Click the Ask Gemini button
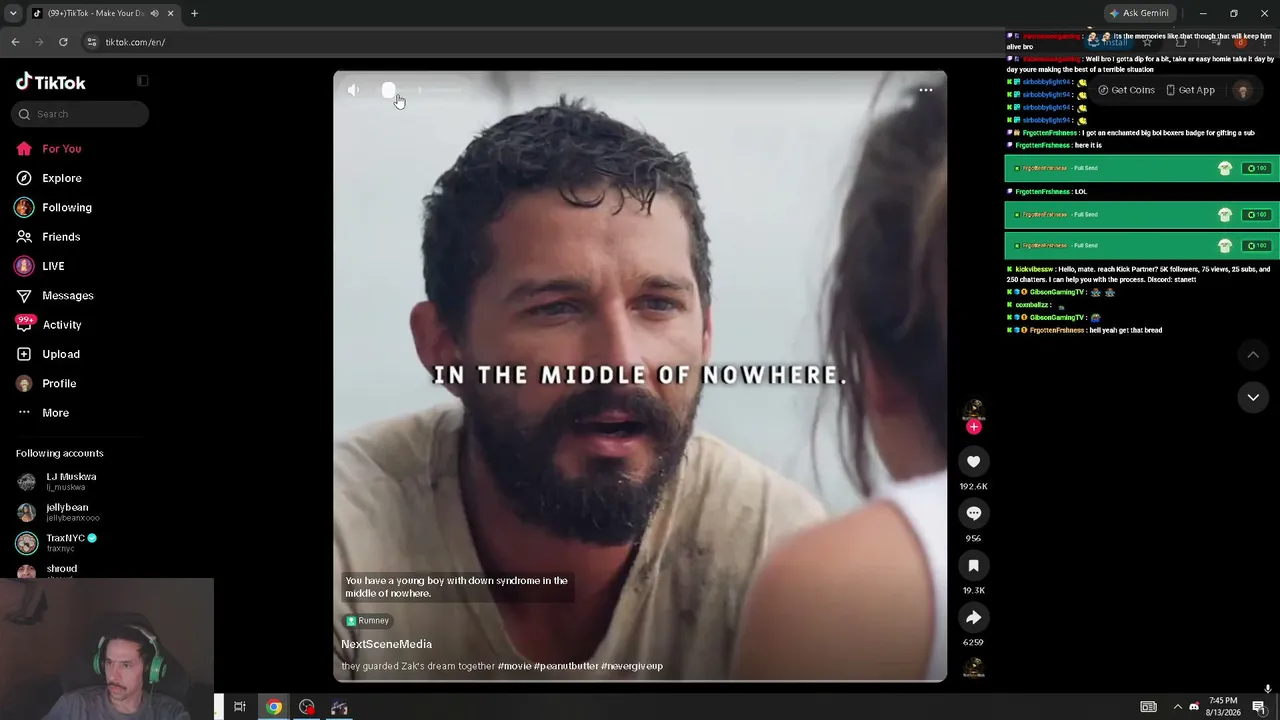 click(1138, 13)
